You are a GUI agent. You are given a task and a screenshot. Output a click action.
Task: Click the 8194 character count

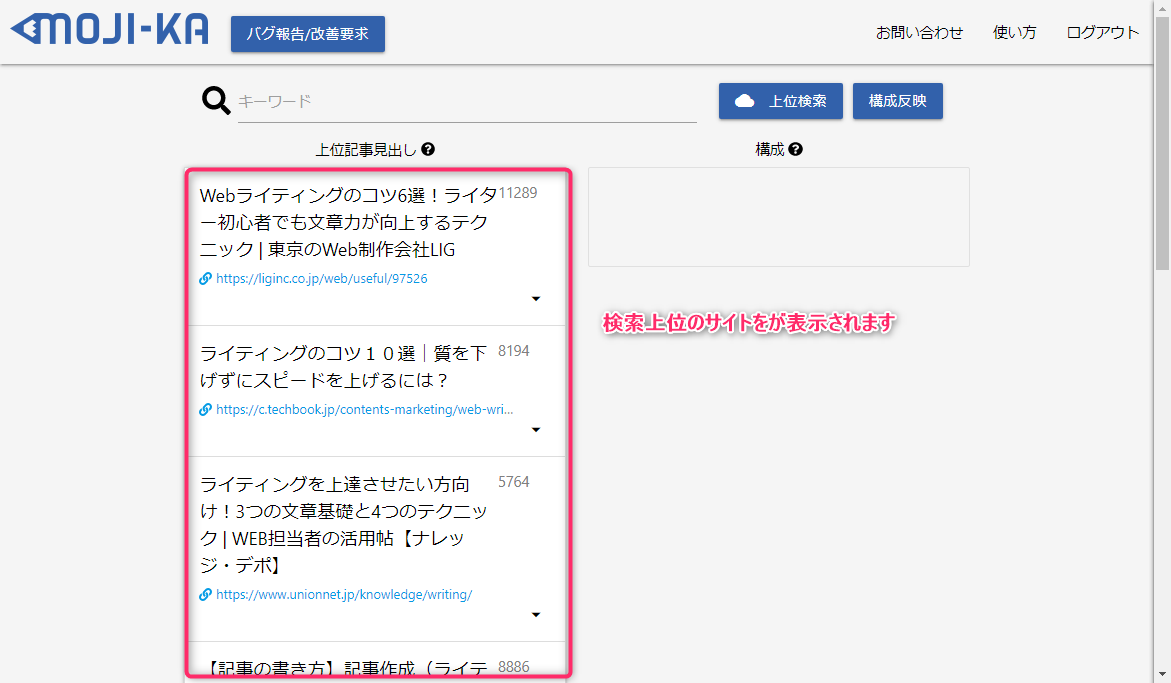(514, 351)
